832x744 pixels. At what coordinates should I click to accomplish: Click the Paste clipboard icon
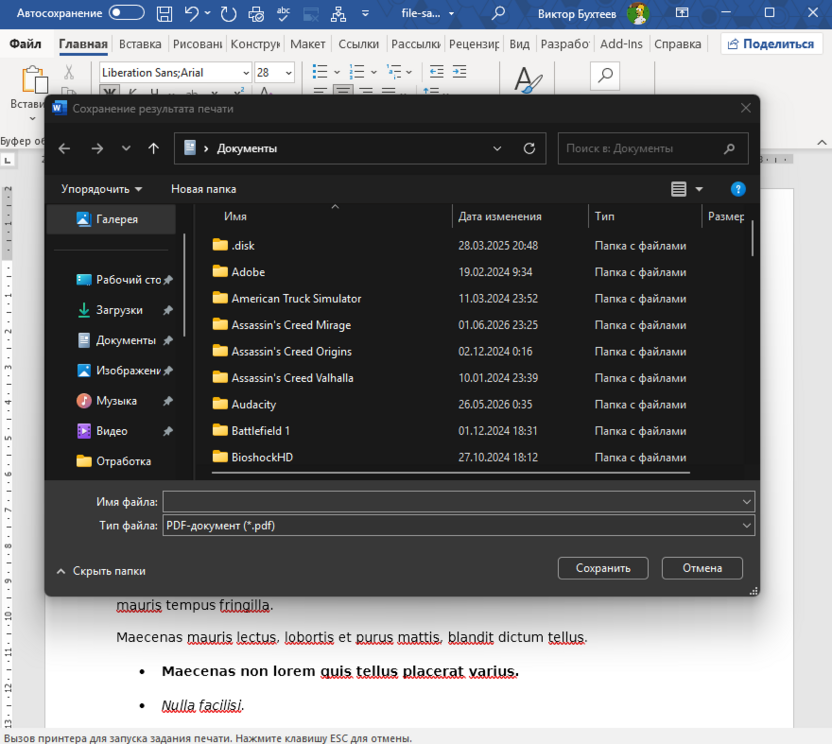[34, 80]
